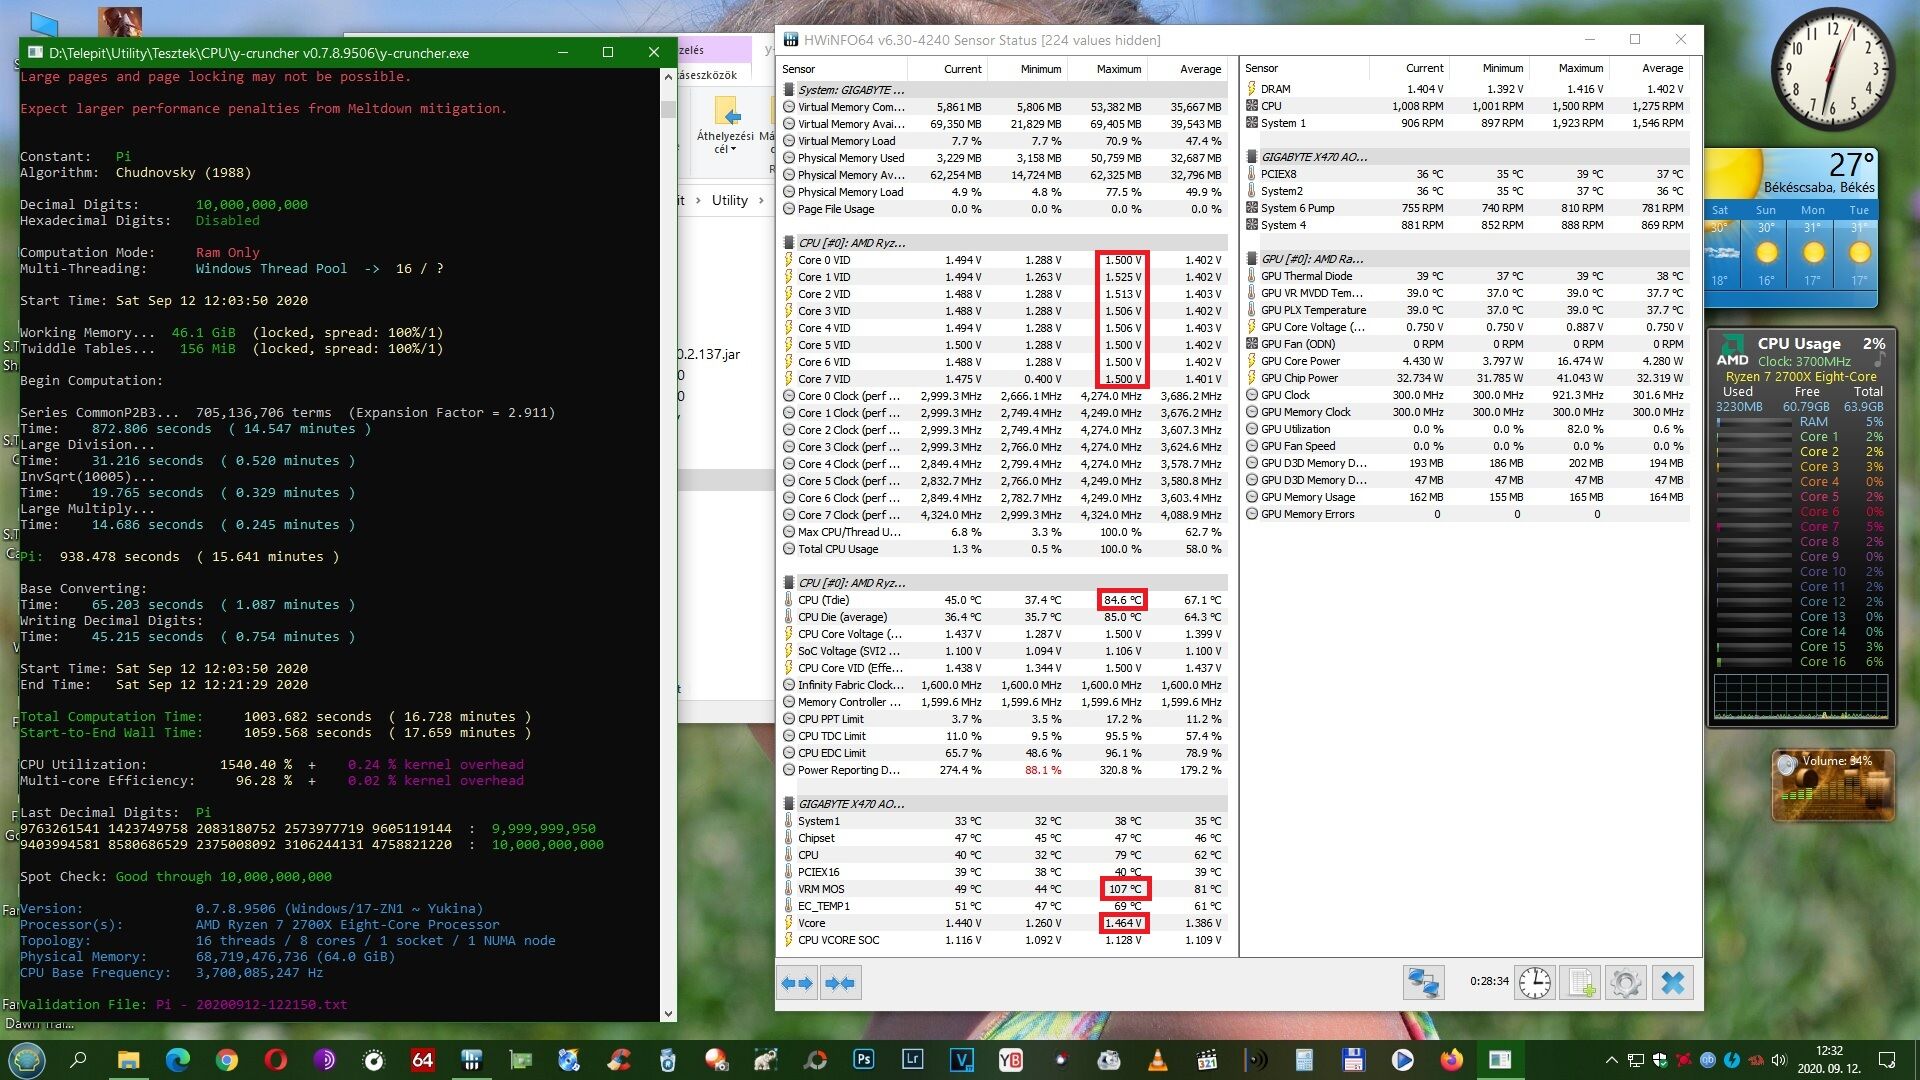
Task: Open Photoshop from the taskbar
Action: [864, 1060]
